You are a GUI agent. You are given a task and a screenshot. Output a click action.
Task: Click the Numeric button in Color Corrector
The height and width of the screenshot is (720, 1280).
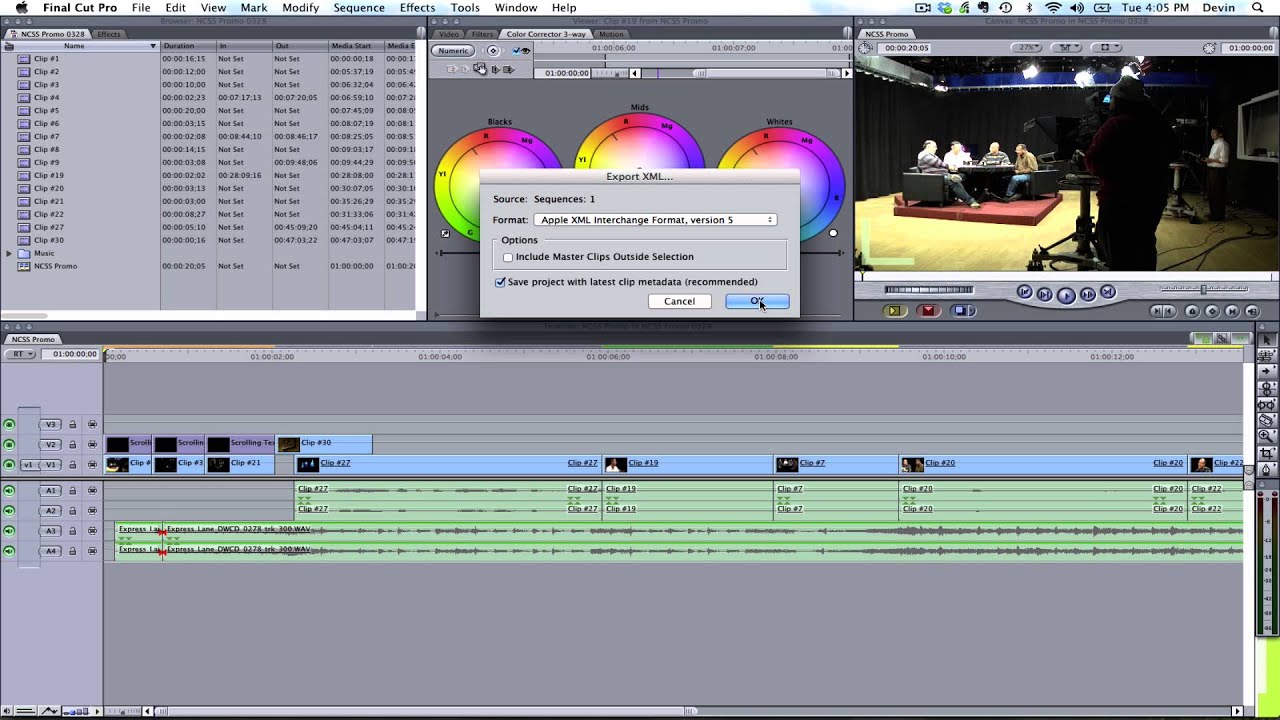click(x=453, y=50)
